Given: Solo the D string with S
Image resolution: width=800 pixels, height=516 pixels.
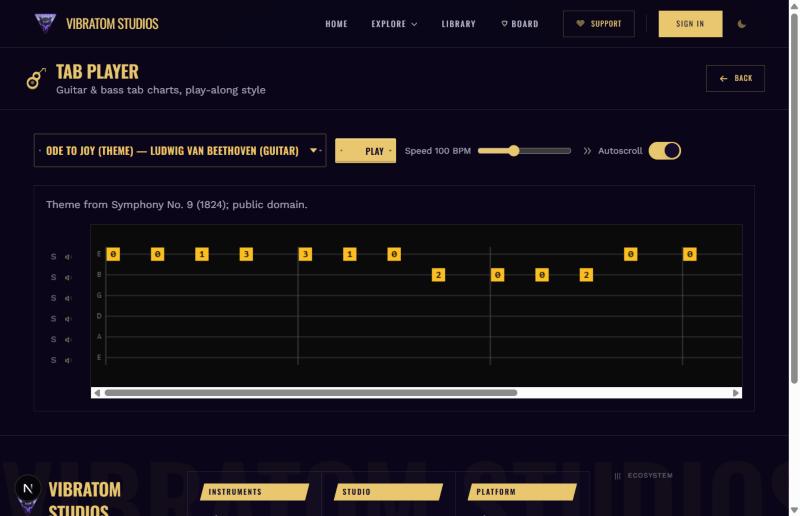Looking at the screenshot, I should pyautogui.click(x=54, y=319).
